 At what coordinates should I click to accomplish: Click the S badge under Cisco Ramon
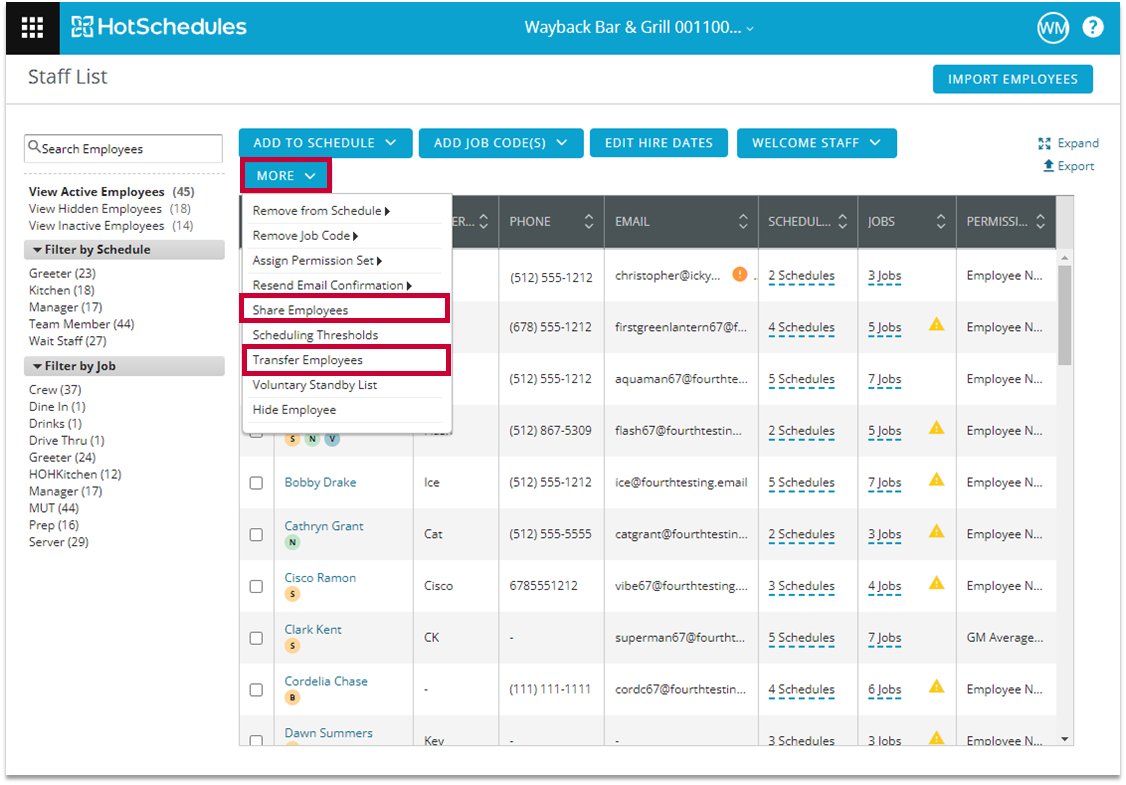click(292, 594)
